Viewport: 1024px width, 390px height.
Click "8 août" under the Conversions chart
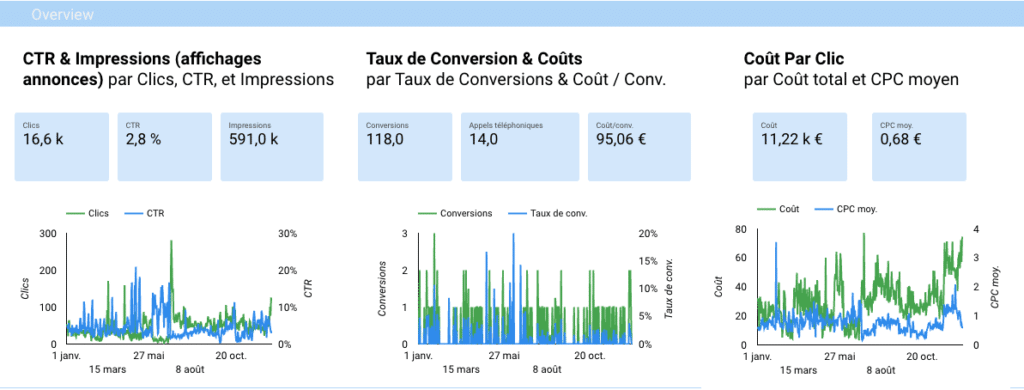(546, 370)
